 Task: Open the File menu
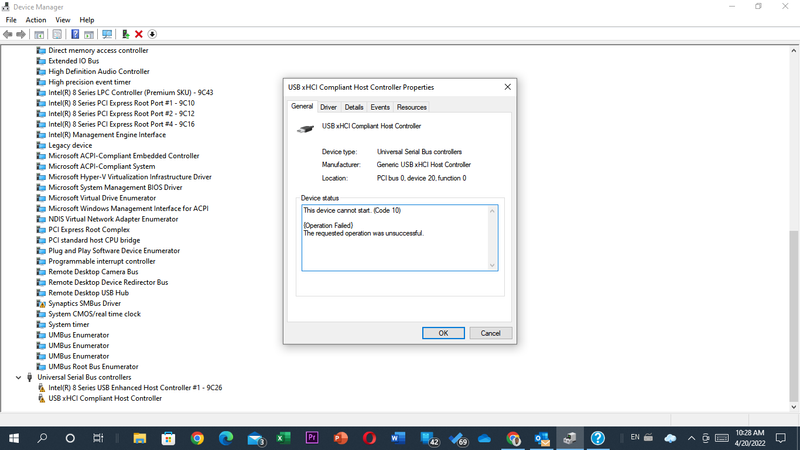[x=11, y=20]
